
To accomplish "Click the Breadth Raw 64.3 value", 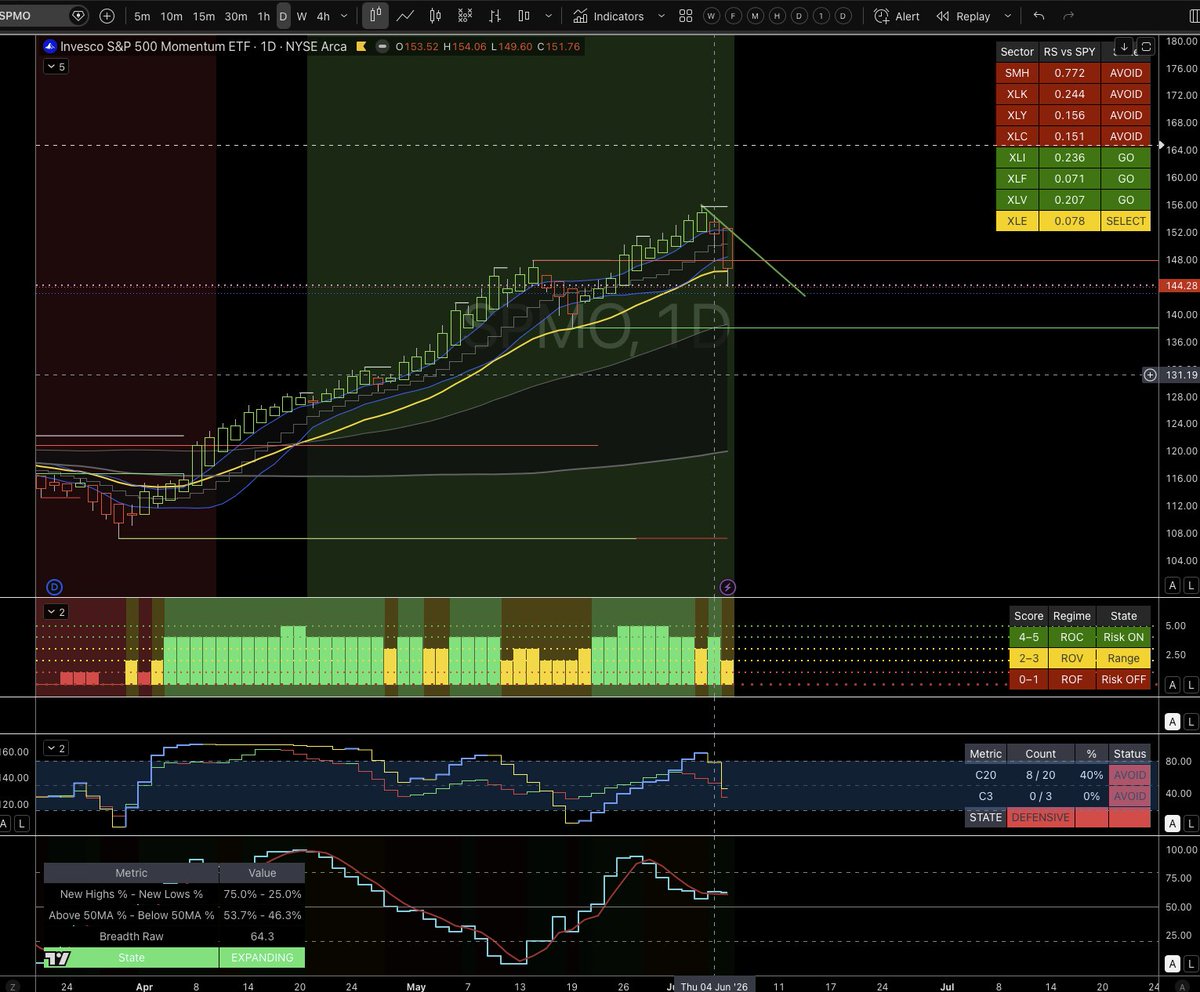I will coord(262,936).
